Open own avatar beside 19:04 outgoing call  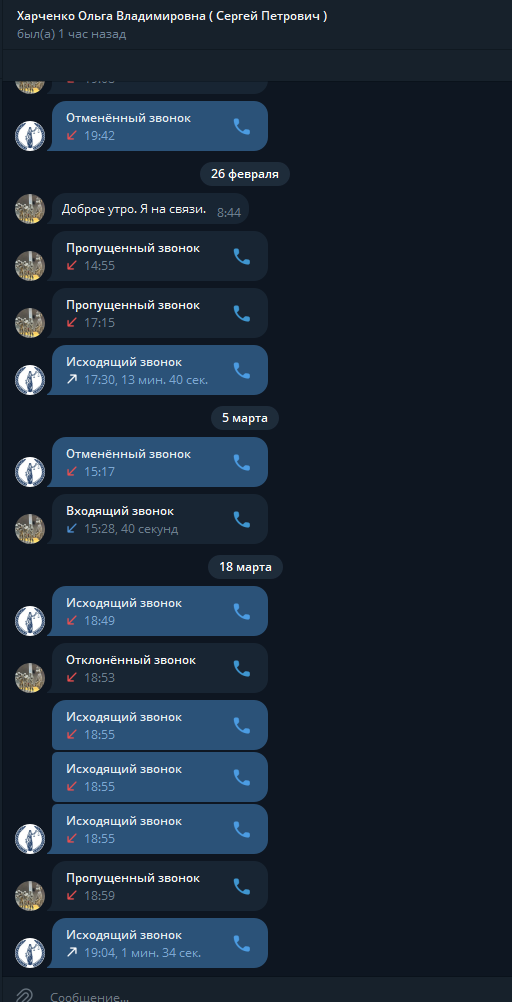[29, 952]
